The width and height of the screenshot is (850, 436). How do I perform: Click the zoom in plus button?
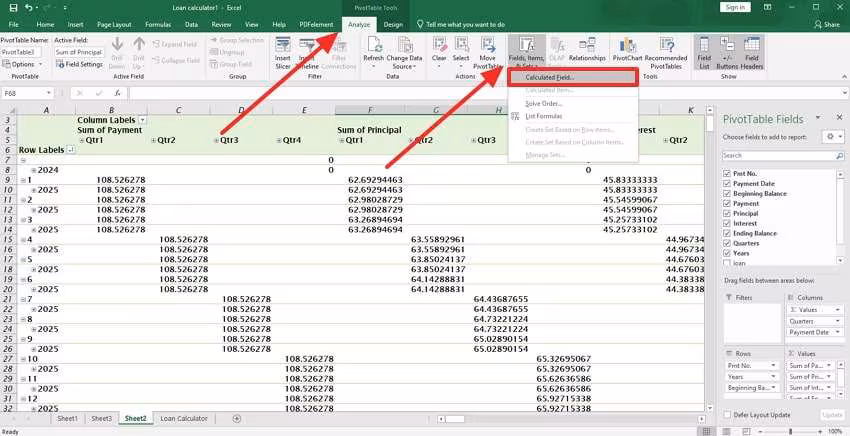[x=822, y=432]
